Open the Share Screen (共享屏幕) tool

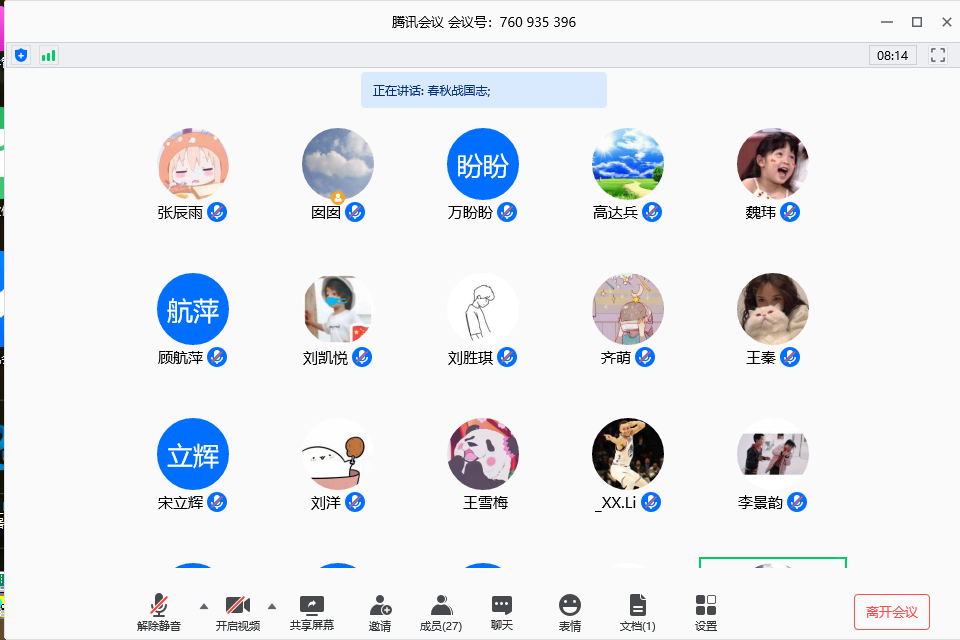(x=312, y=611)
